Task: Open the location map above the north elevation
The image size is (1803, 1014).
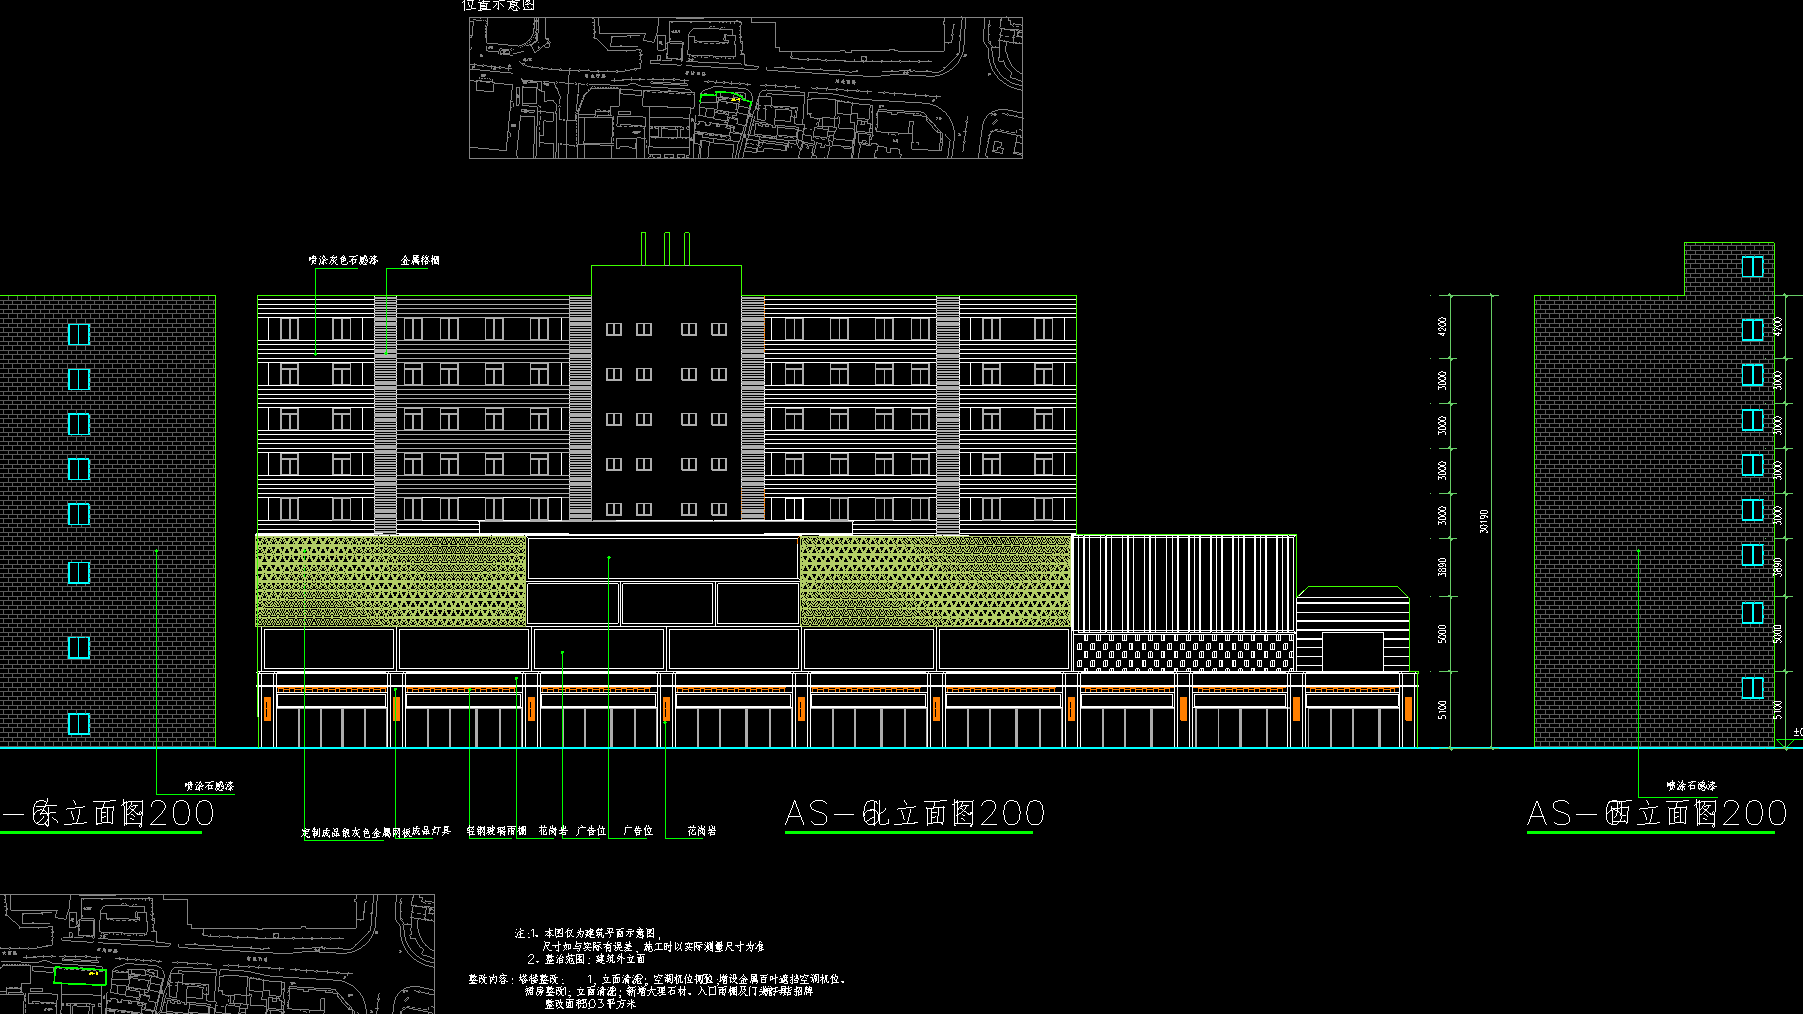Action: (746, 88)
